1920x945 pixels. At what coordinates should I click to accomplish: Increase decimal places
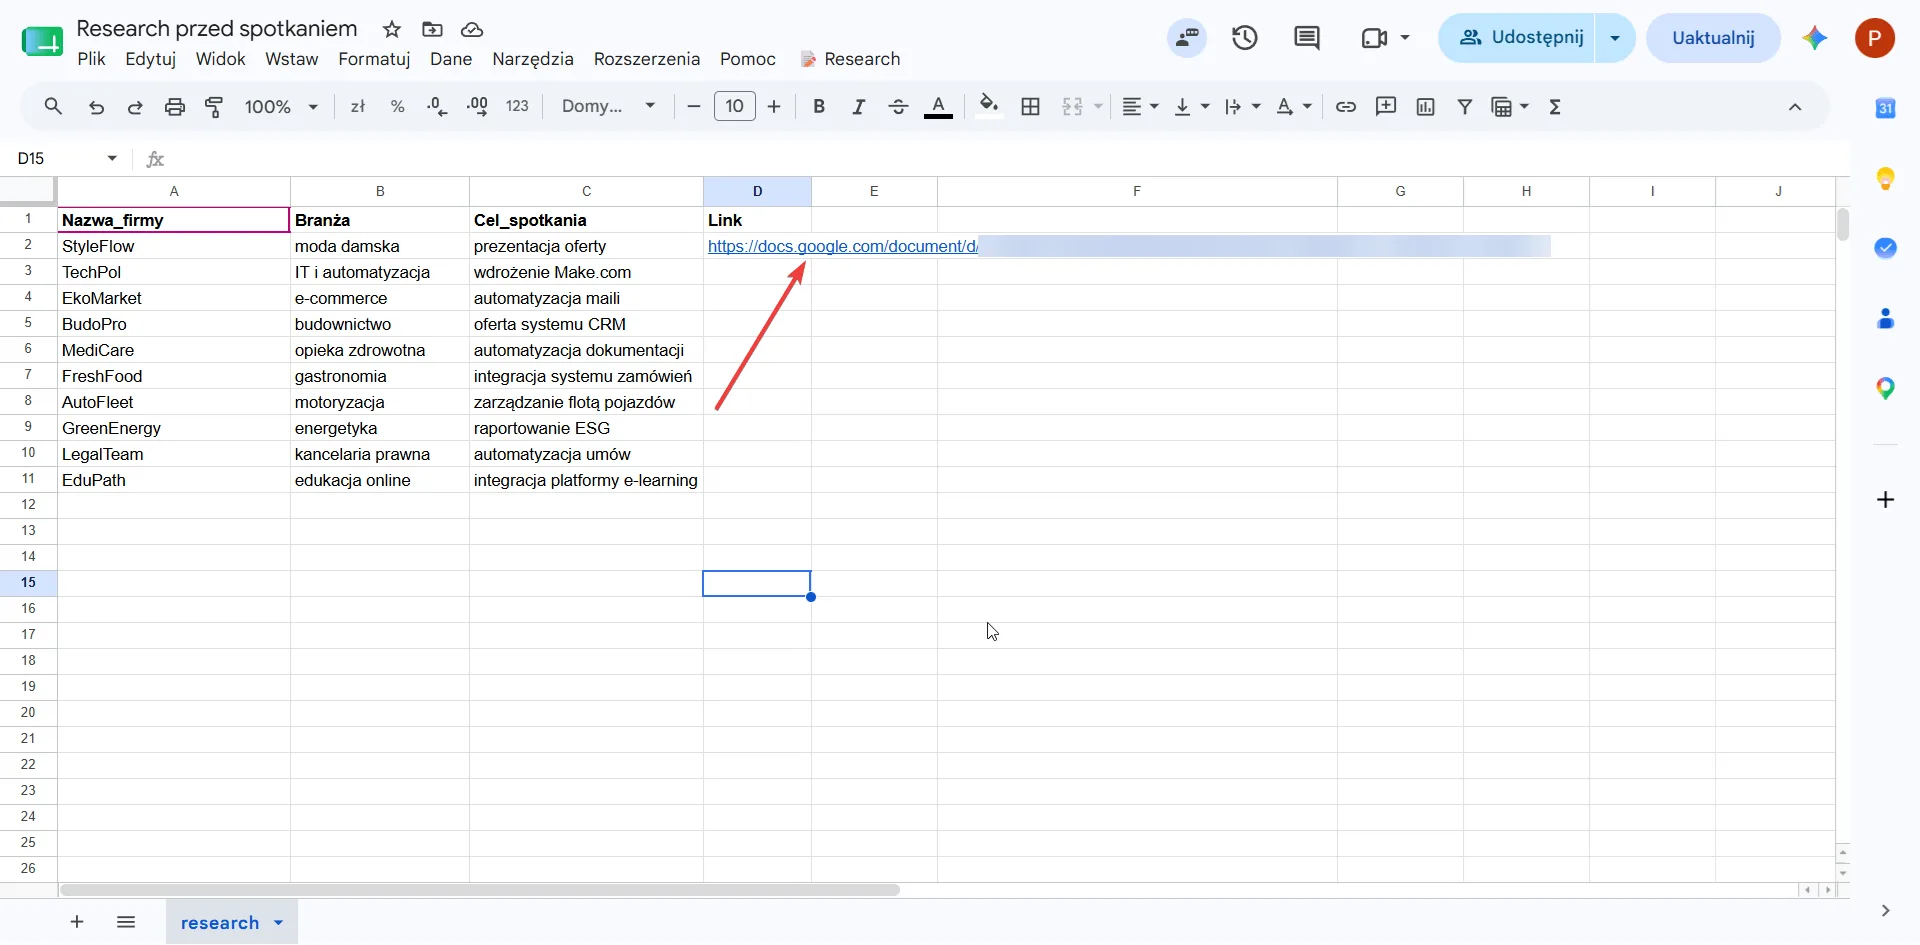[477, 107]
